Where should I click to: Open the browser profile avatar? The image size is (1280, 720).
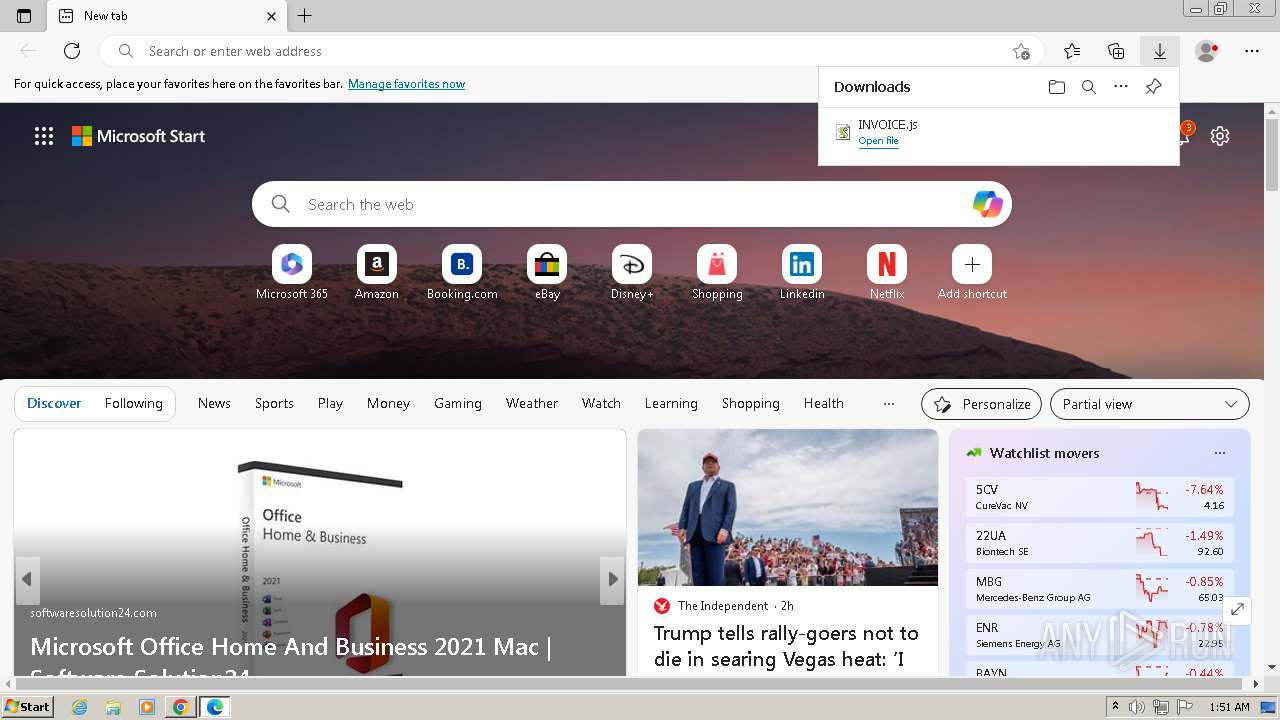(1206, 51)
